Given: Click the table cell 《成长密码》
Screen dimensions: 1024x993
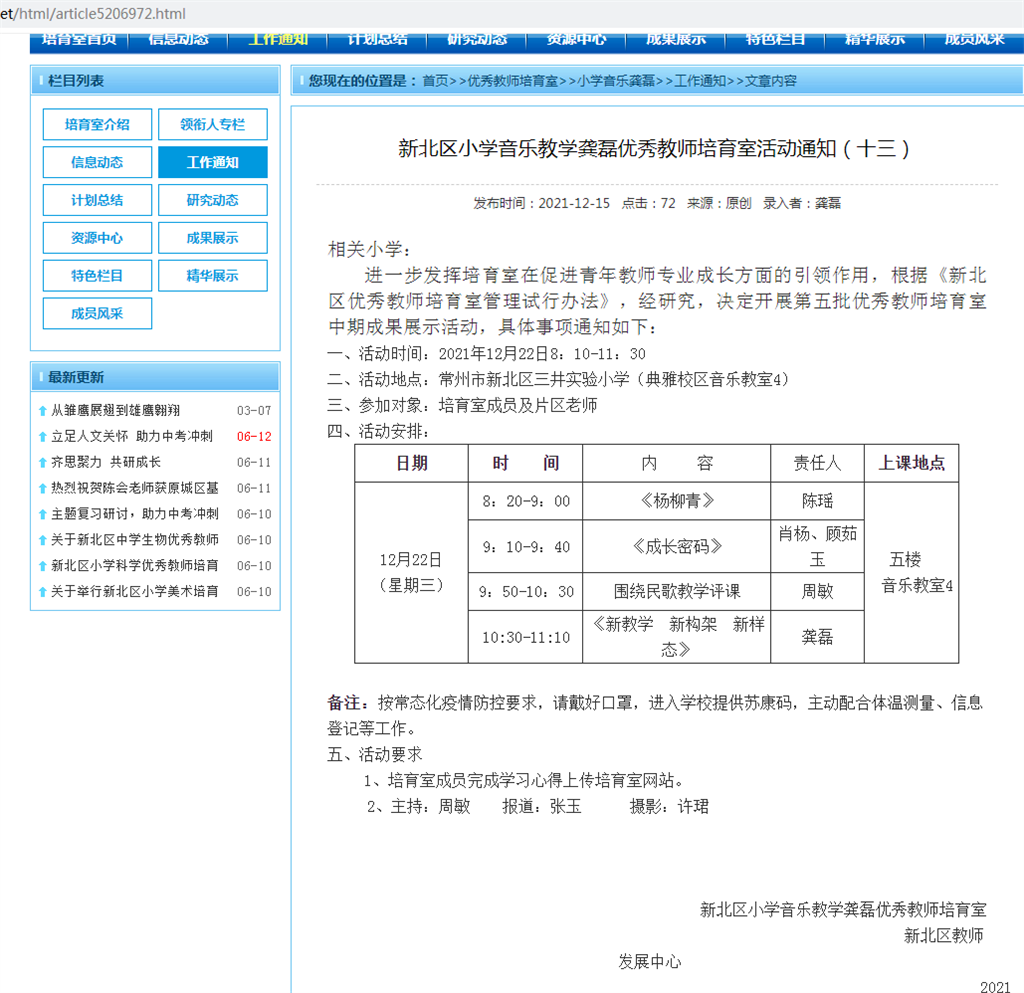Looking at the screenshot, I should click(x=677, y=547).
